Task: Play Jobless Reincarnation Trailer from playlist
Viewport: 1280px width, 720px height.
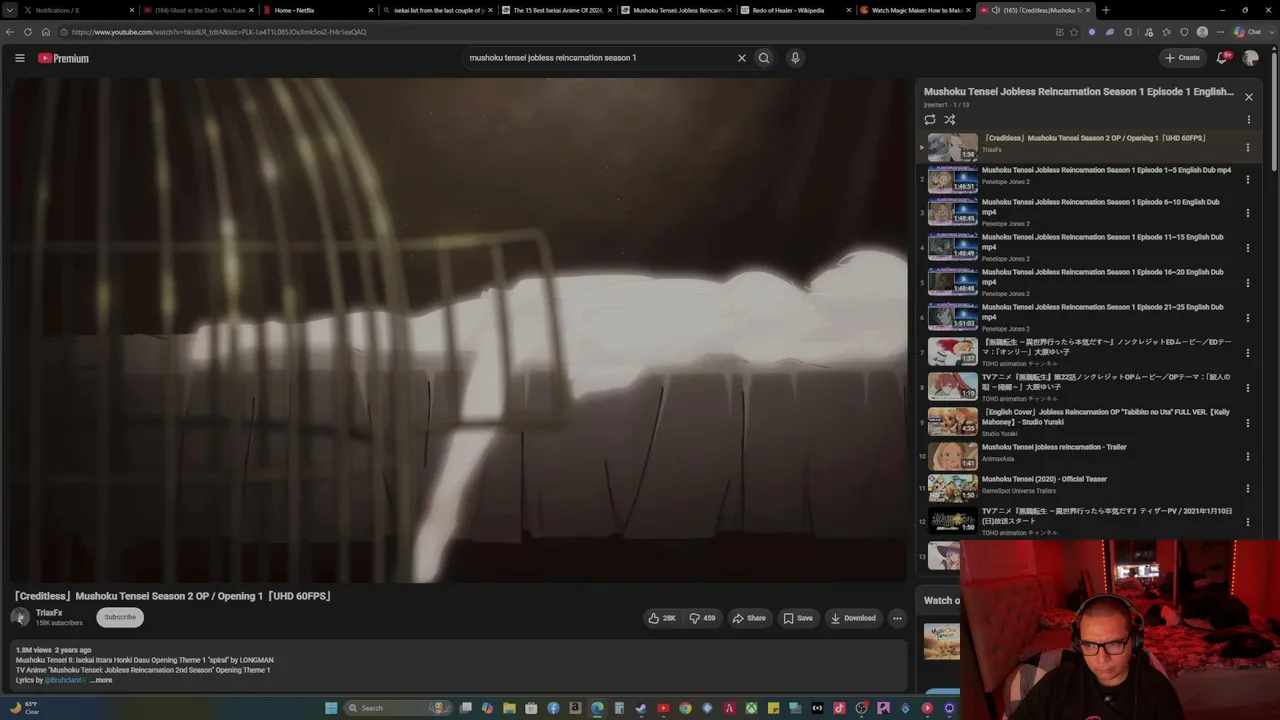Action: coord(953,456)
